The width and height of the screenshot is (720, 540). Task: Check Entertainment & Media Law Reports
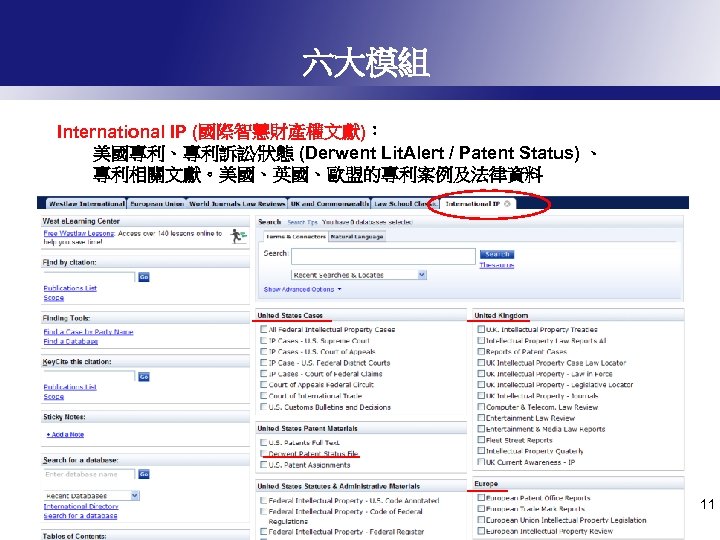[481, 429]
